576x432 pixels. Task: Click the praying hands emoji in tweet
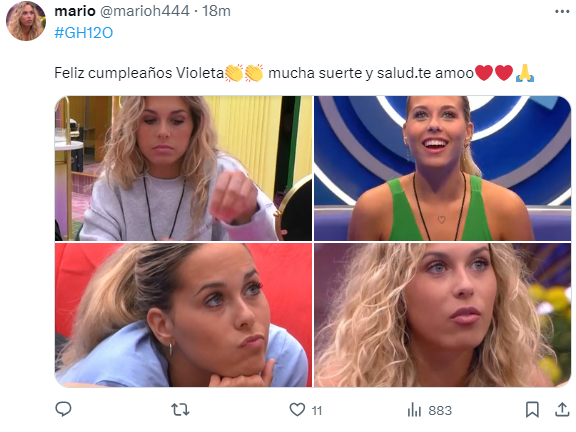tap(525, 73)
